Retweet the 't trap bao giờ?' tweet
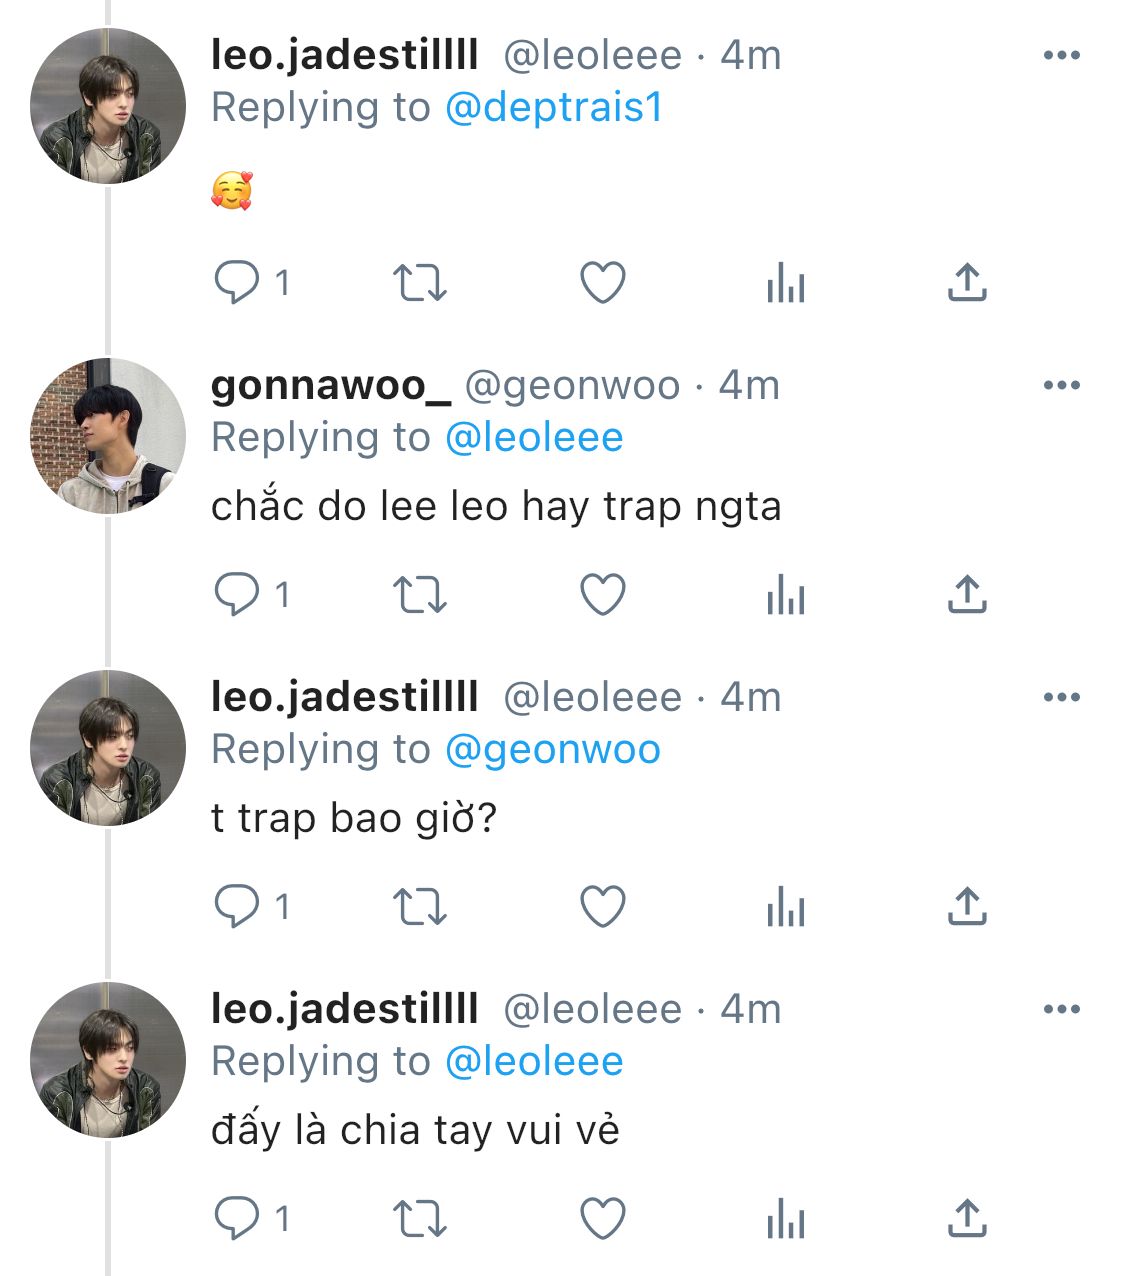The width and height of the screenshot is (1125, 1276). pos(420,907)
